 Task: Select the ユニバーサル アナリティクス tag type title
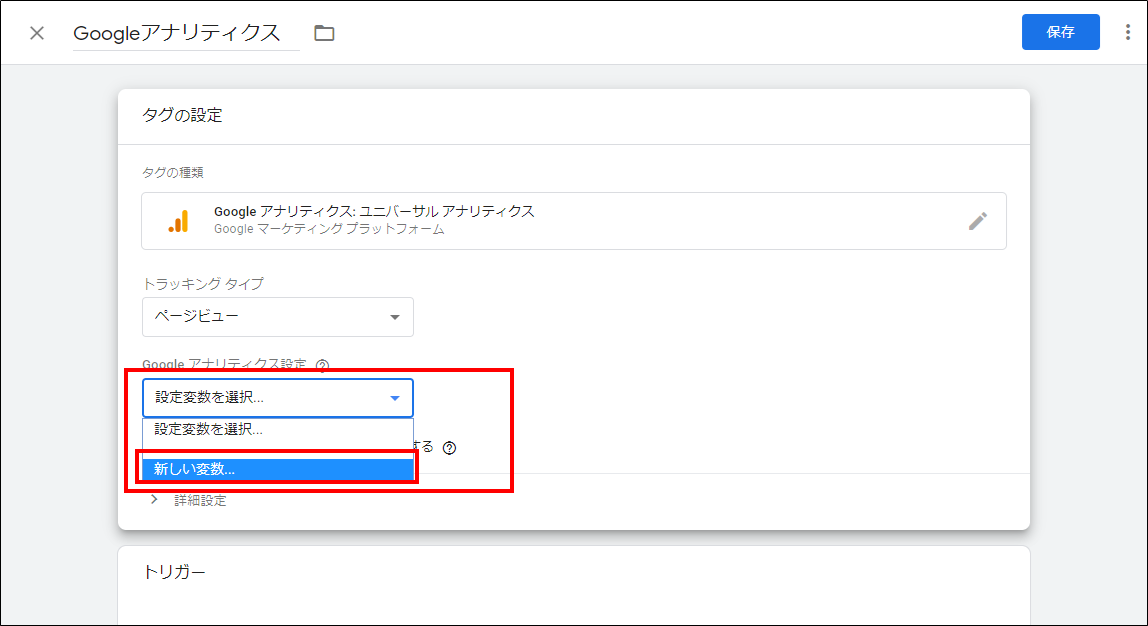coord(374,211)
